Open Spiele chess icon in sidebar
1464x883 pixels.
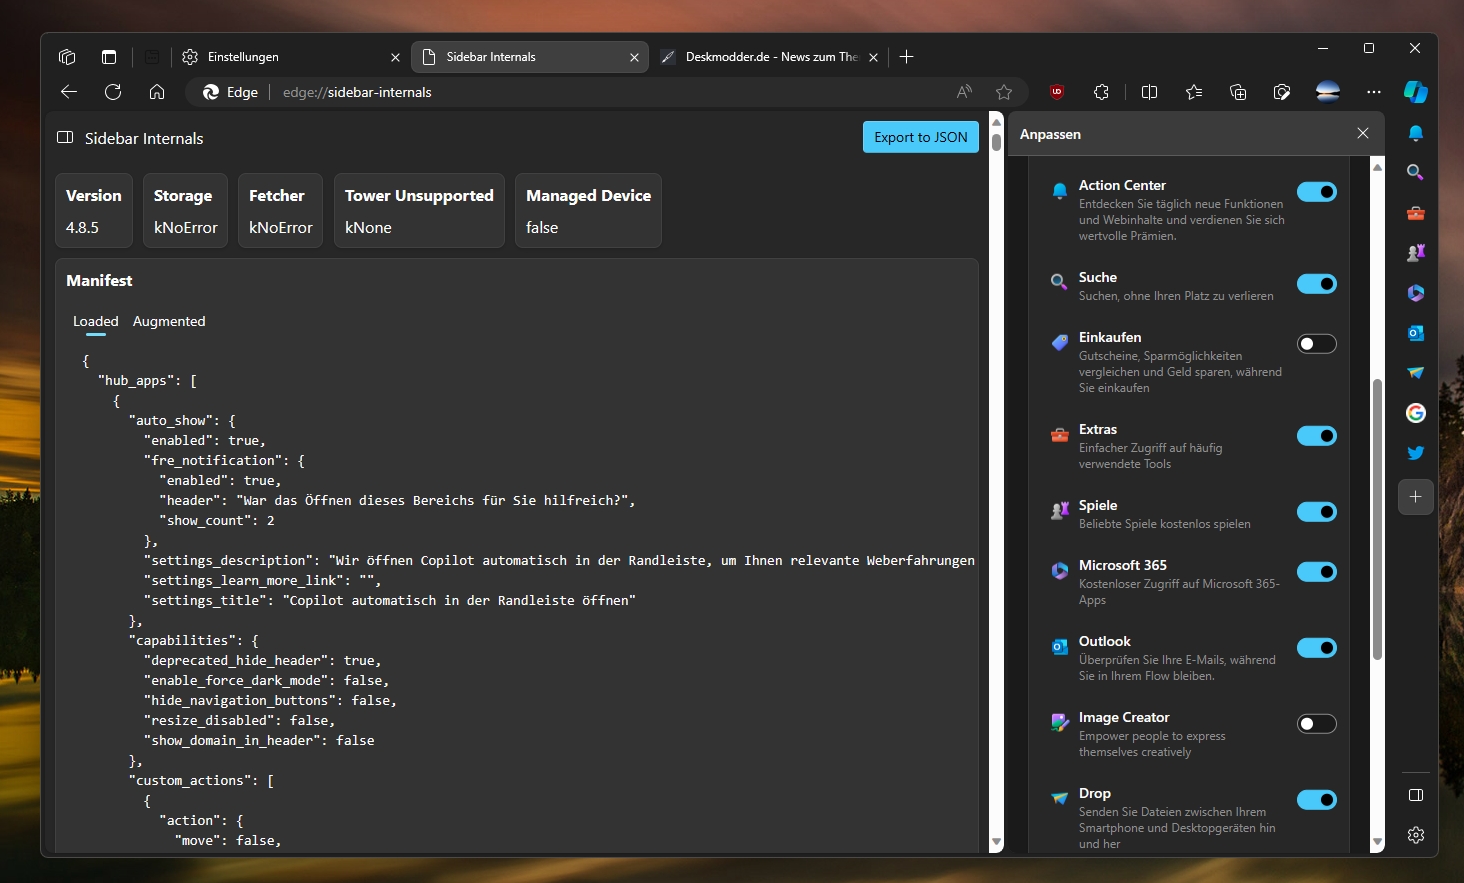pos(1416,253)
